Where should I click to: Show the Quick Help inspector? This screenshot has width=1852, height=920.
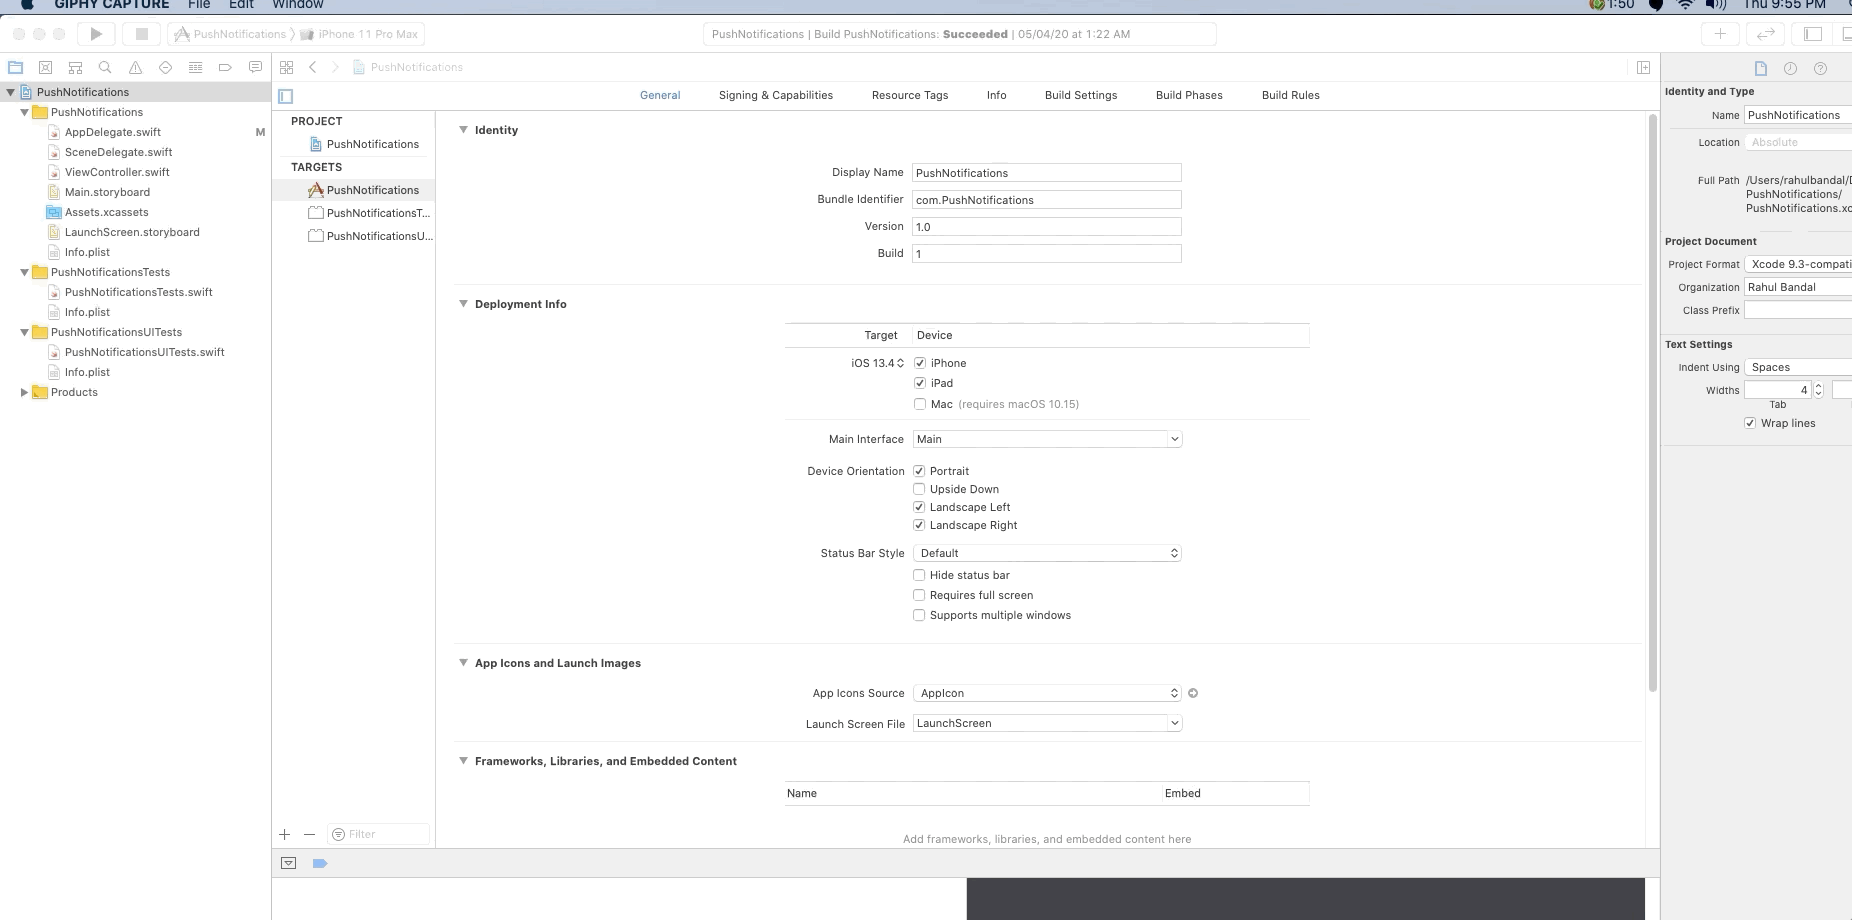click(x=1820, y=68)
